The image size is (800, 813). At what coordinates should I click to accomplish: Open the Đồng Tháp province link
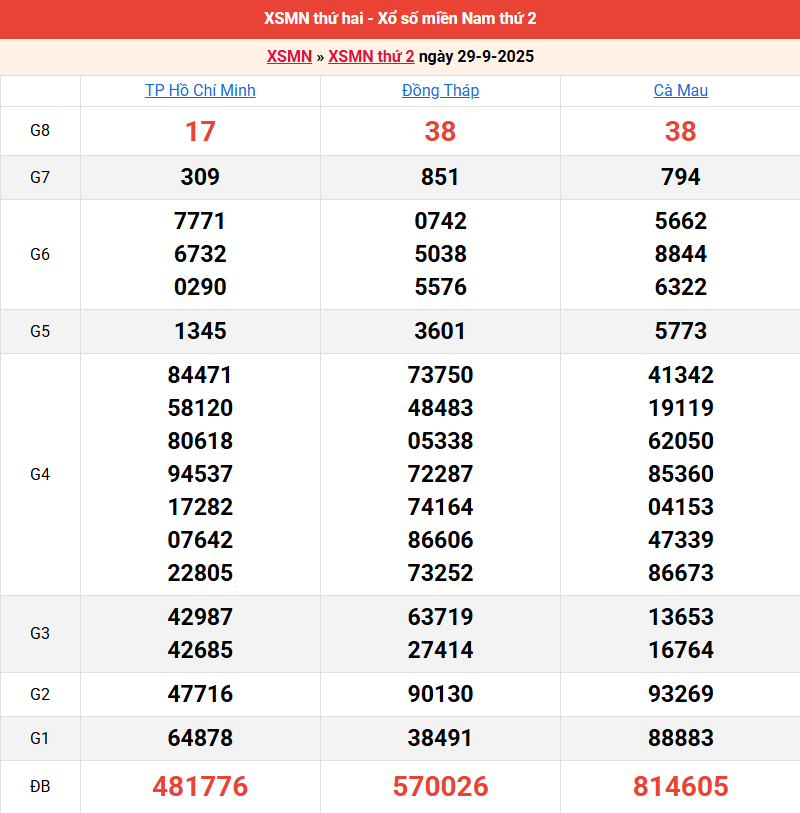[440, 90]
